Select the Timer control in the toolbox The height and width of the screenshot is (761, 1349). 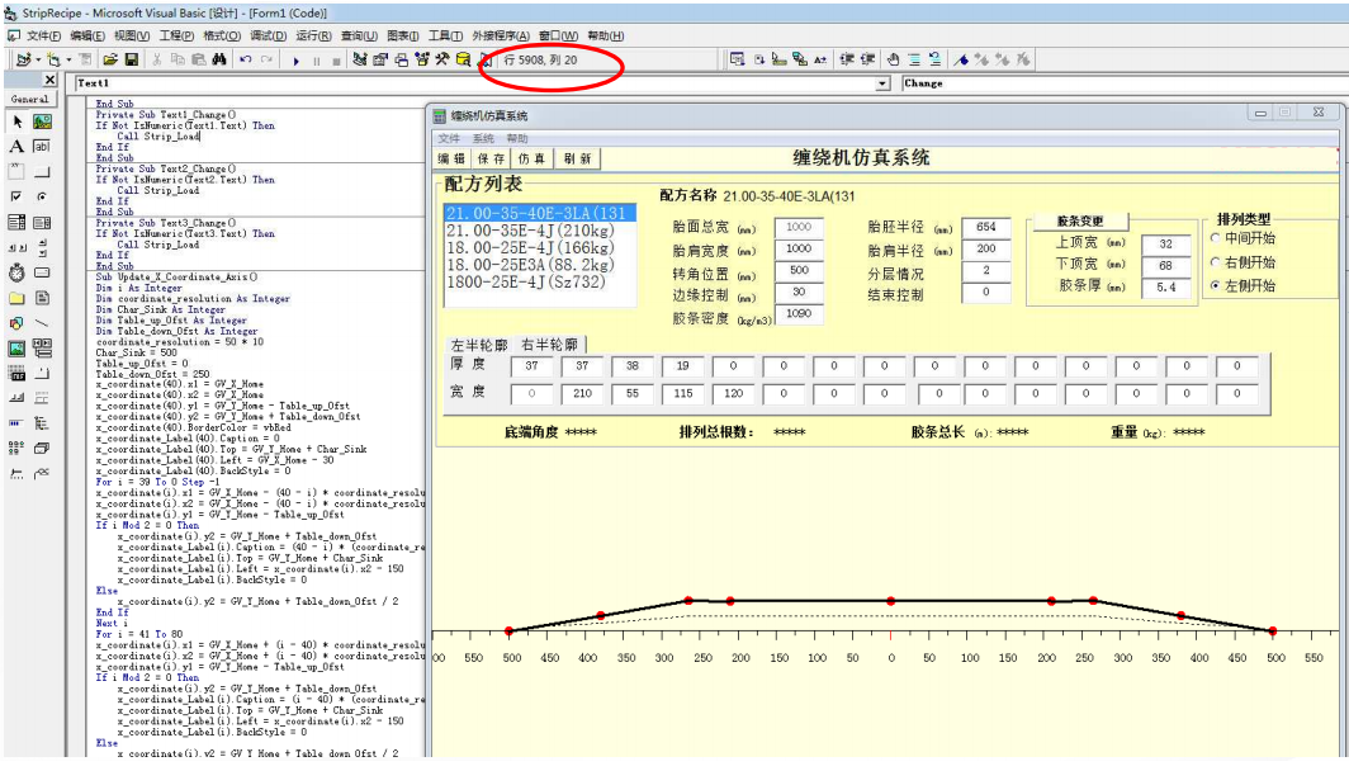tap(17, 272)
